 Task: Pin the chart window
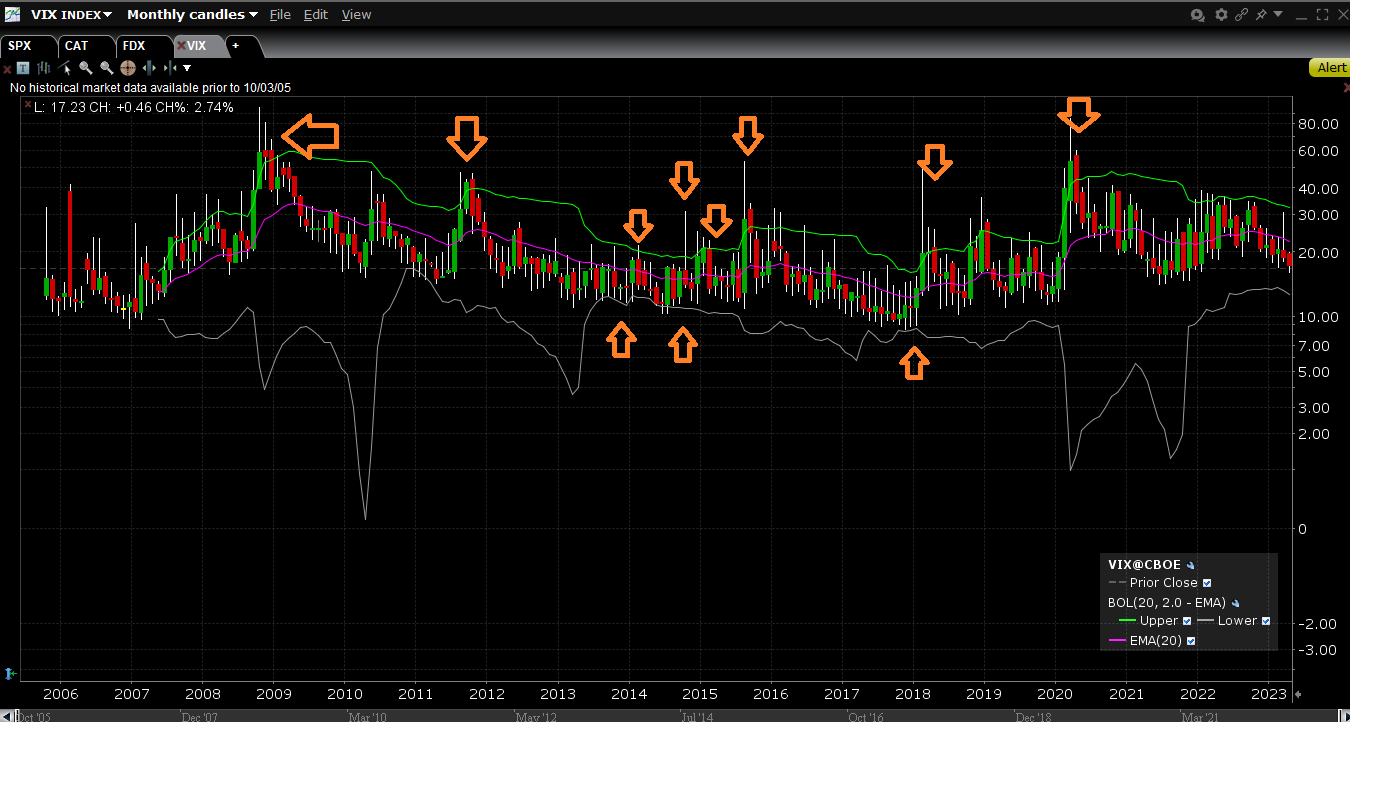pos(1262,15)
